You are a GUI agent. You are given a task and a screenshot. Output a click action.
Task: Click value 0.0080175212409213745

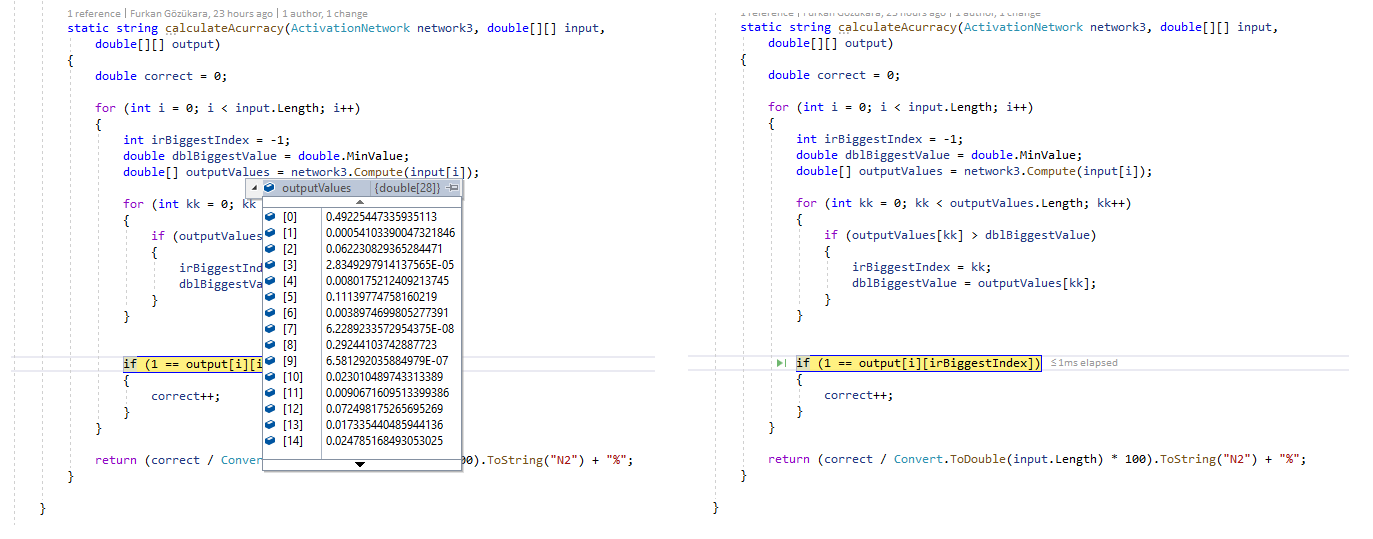tap(388, 281)
